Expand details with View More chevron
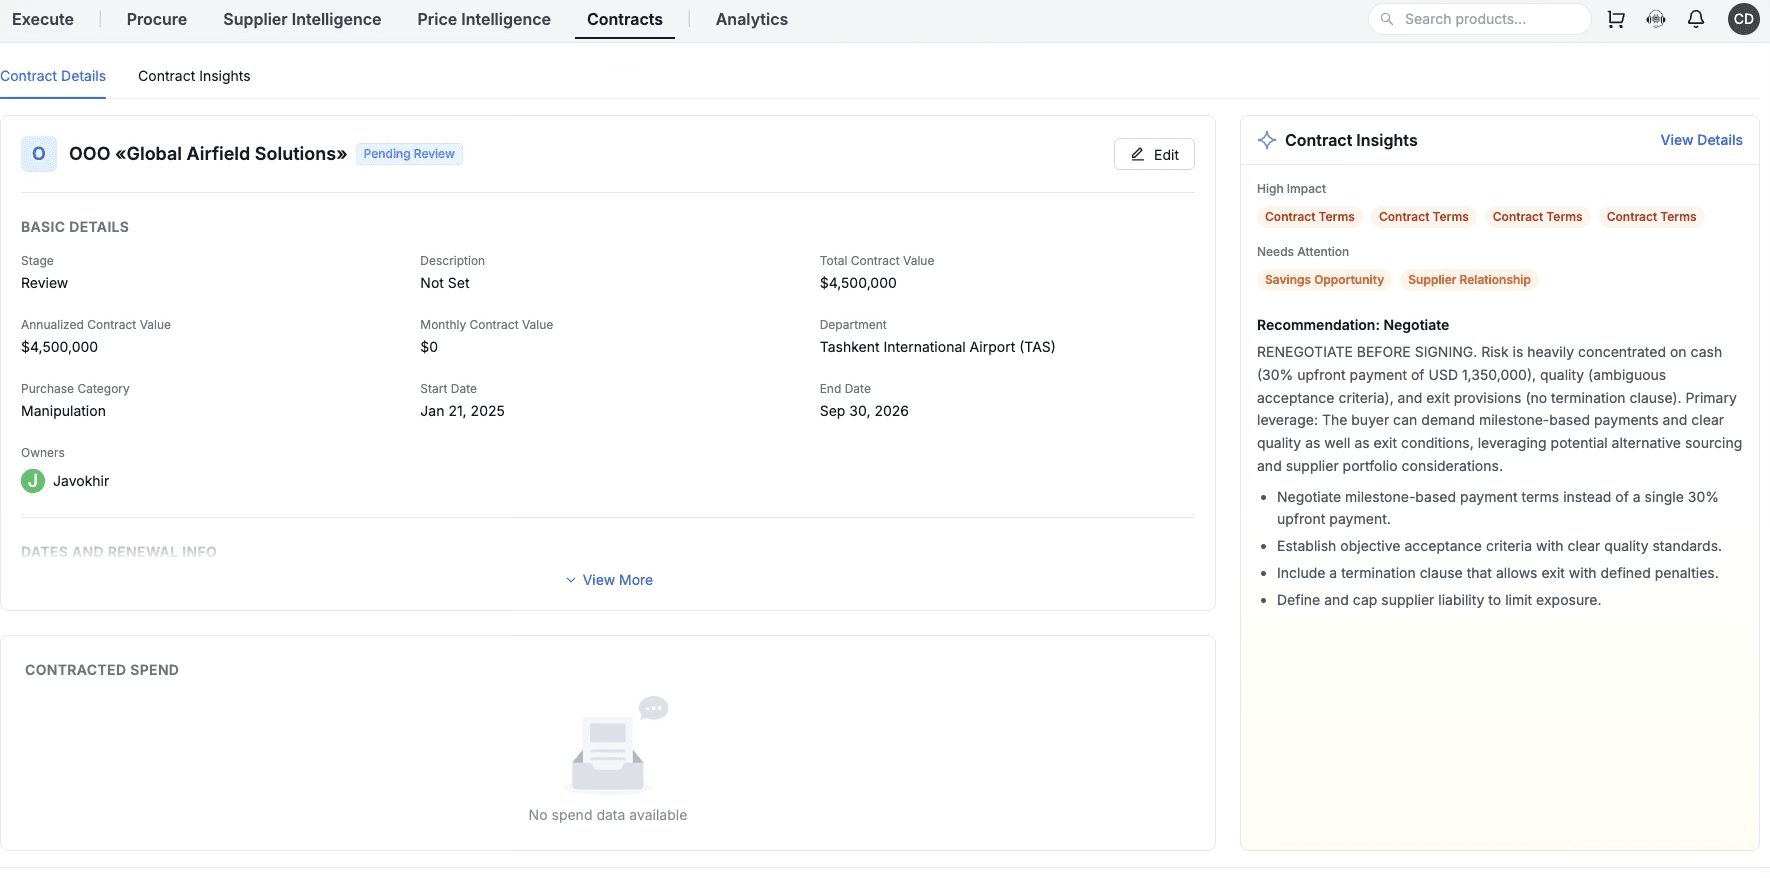 (571, 580)
